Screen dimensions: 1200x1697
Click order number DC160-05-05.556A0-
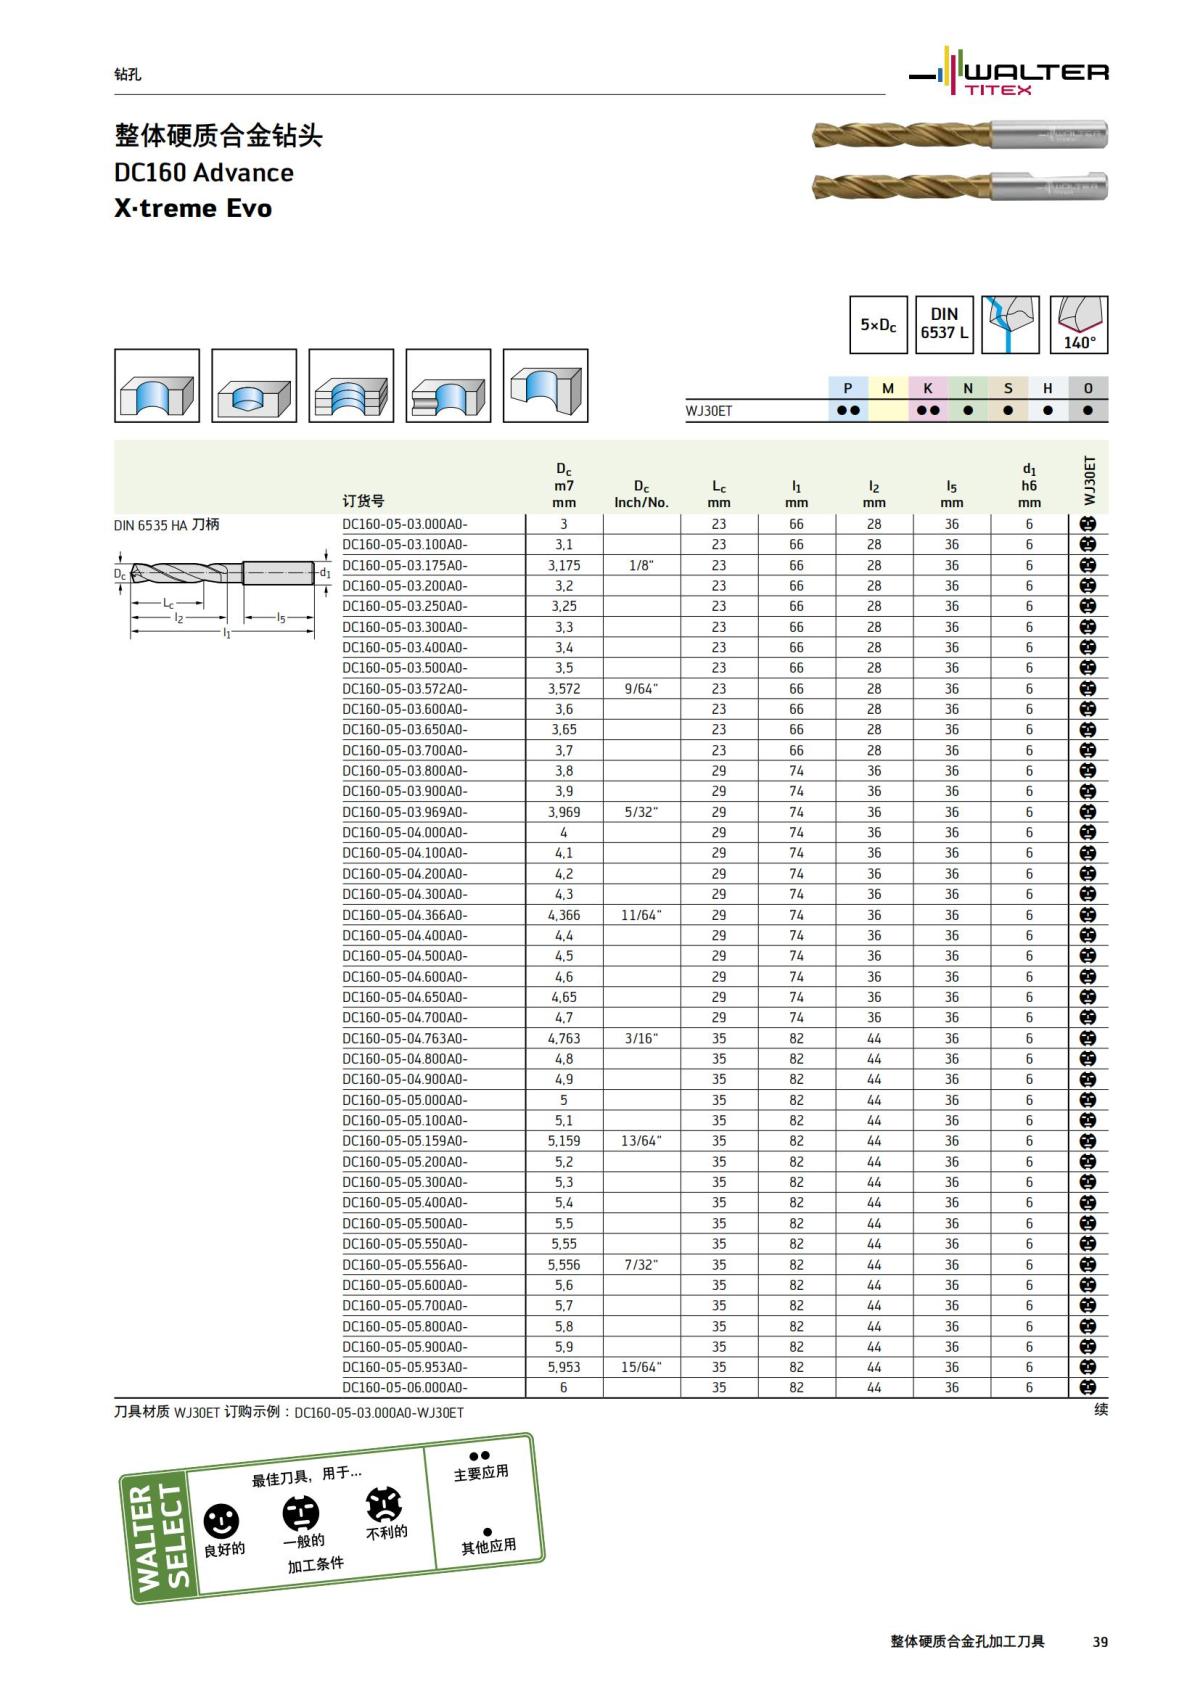coord(405,1264)
